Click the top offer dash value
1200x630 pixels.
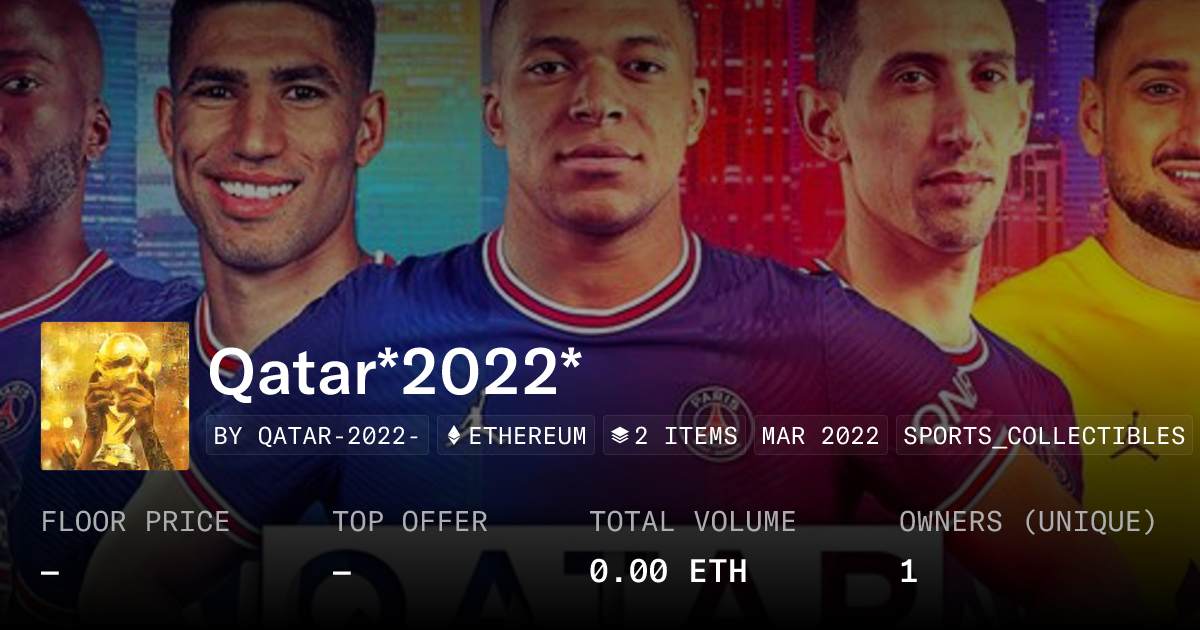tap(342, 572)
